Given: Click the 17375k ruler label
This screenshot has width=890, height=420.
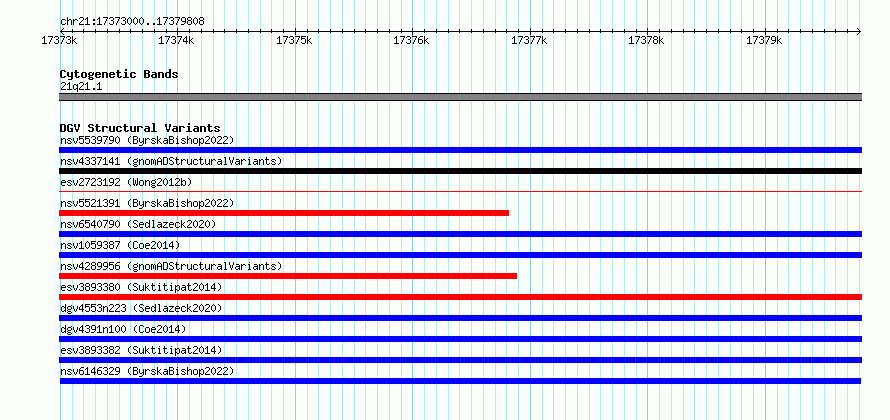Looking at the screenshot, I should 294,40.
